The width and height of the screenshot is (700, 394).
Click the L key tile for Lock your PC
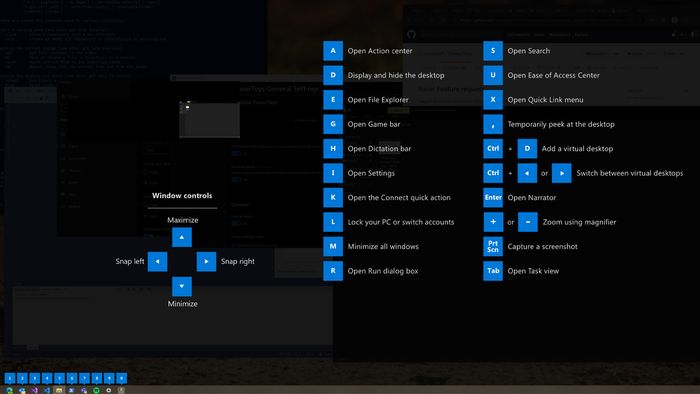(333, 222)
